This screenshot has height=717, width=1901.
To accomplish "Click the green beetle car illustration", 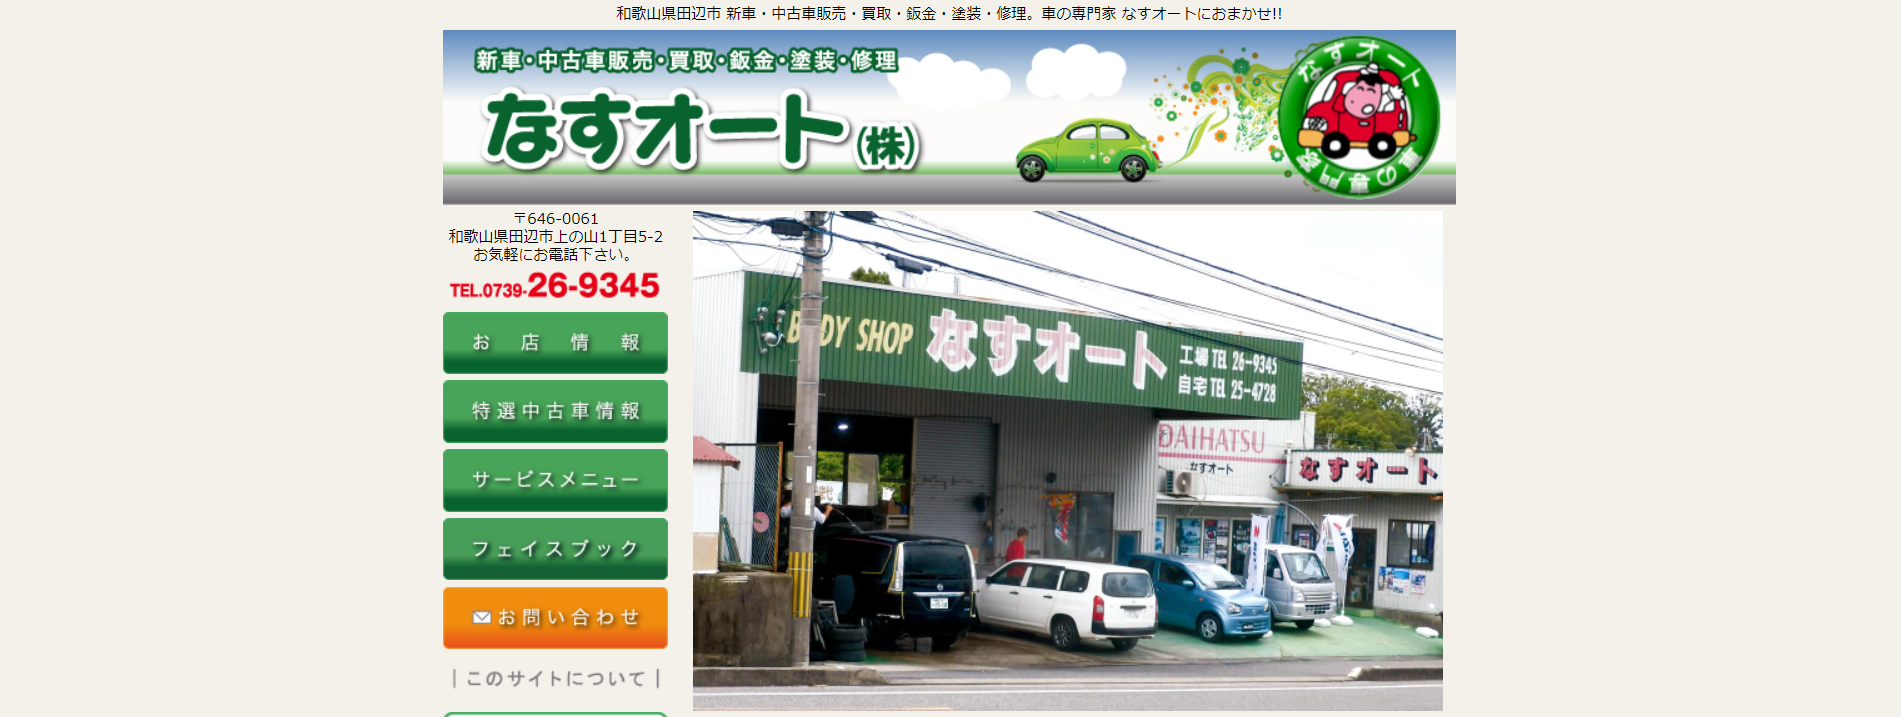I will coord(1088,150).
